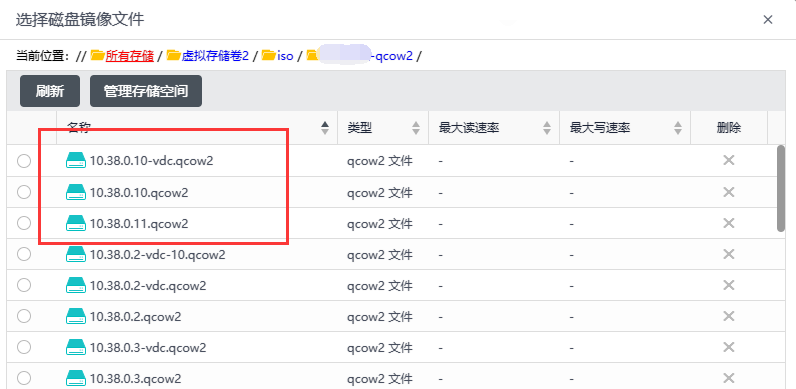
Task: Select radio button for 10.38.0.2-vdc.qcow2
Action: pyautogui.click(x=24, y=285)
